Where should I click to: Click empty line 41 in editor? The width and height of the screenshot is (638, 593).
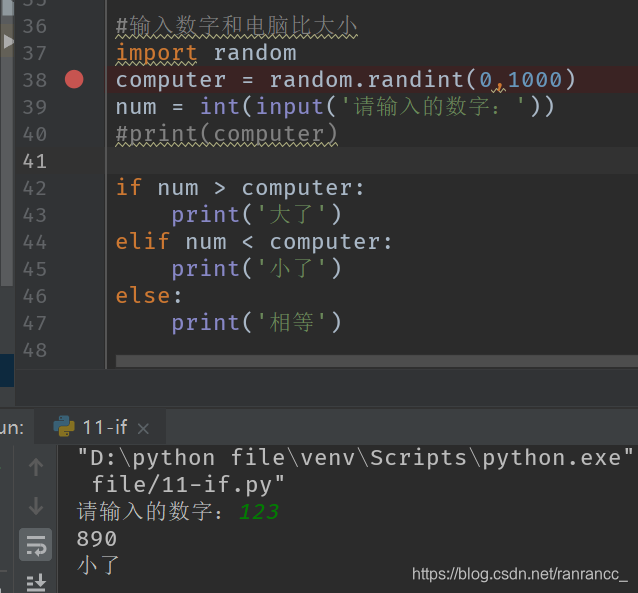[x=372, y=161]
